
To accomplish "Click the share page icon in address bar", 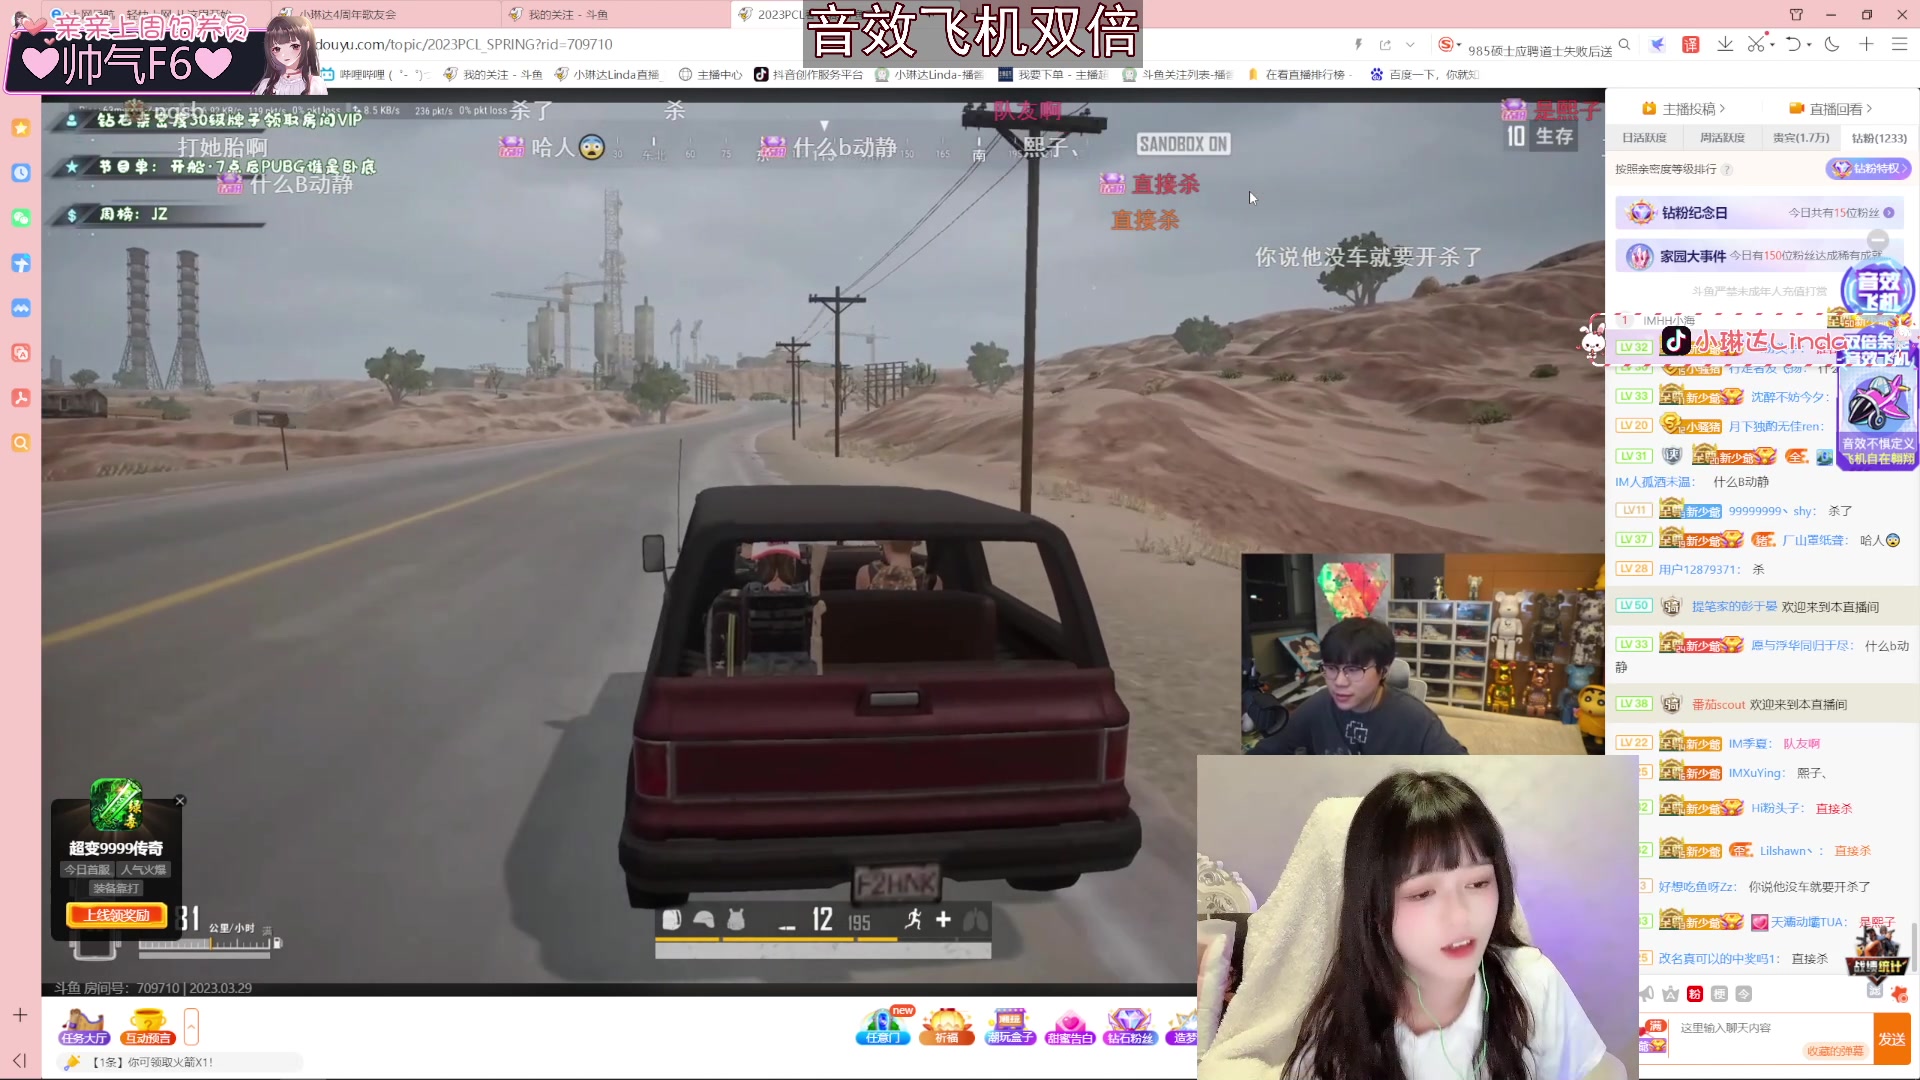I will click(x=1385, y=45).
